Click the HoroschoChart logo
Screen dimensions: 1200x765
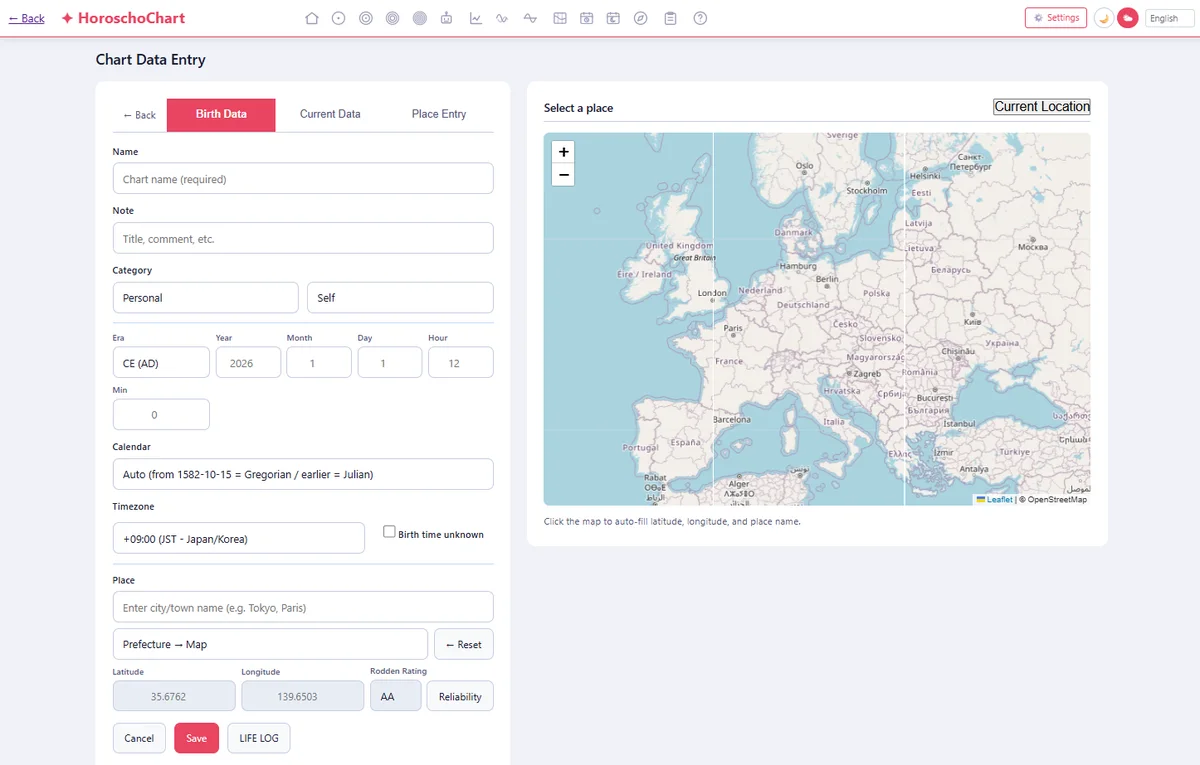pos(123,18)
